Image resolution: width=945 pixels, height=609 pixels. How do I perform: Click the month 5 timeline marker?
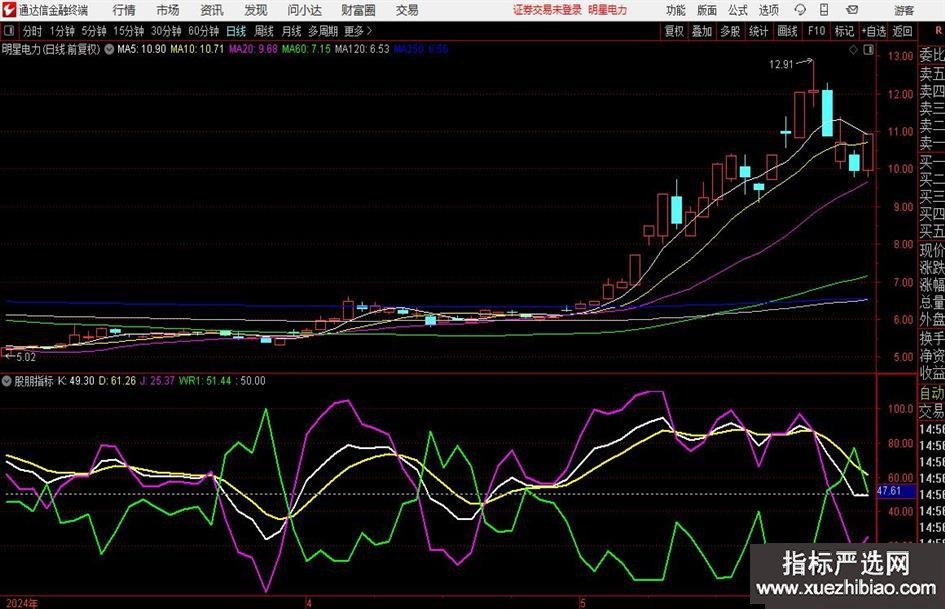[x=582, y=603]
